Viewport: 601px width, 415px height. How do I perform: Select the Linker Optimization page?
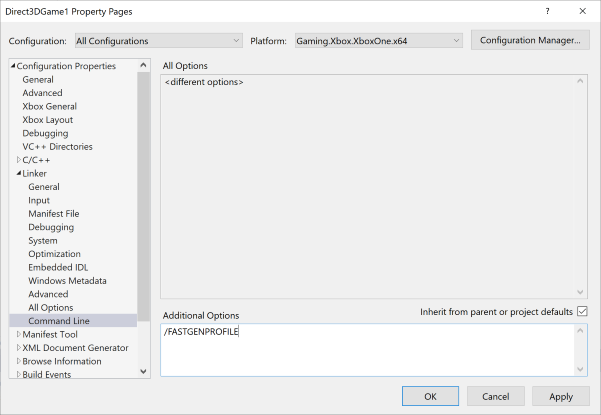coord(54,254)
